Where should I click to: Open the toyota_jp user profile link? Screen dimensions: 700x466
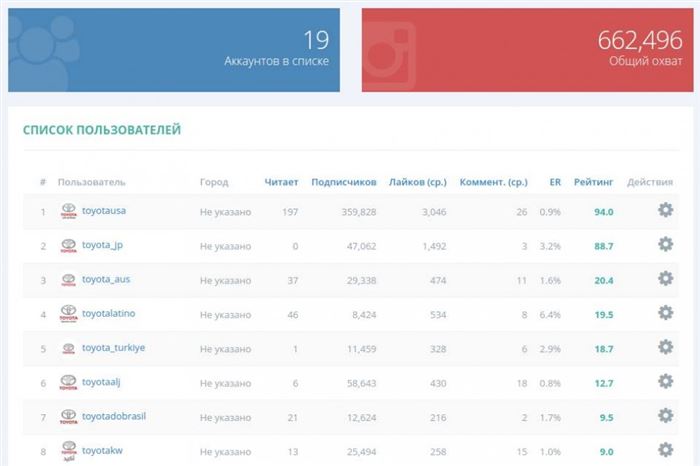pos(102,245)
